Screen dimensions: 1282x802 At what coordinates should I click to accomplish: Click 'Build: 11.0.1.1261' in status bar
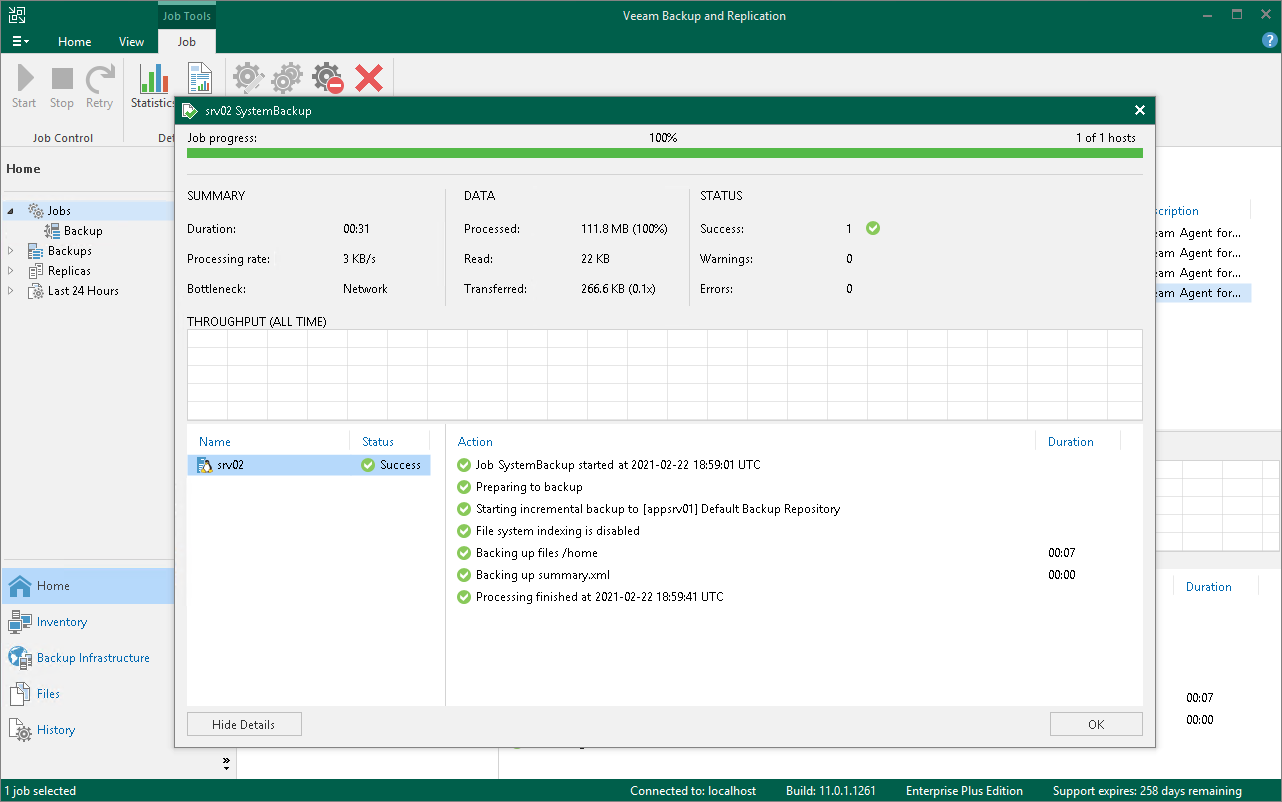tap(831, 791)
